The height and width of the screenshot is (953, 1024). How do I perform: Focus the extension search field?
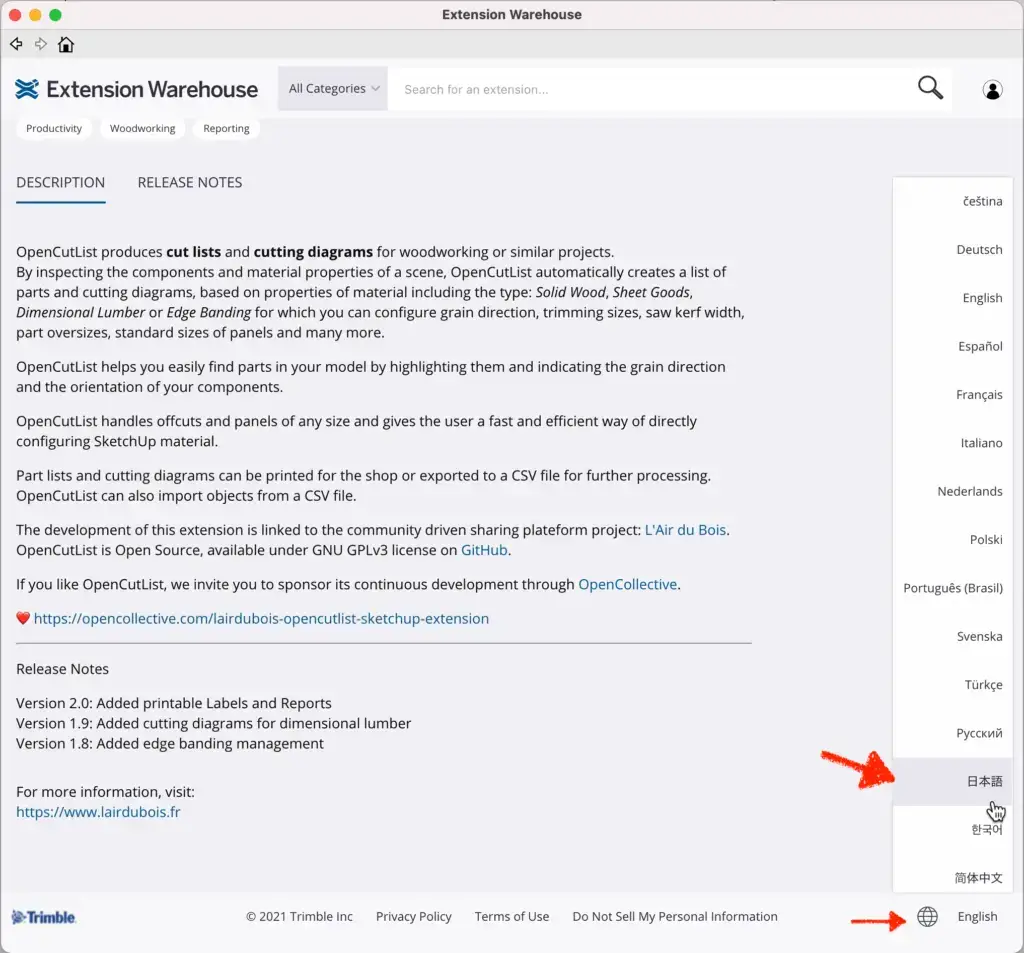click(x=653, y=89)
